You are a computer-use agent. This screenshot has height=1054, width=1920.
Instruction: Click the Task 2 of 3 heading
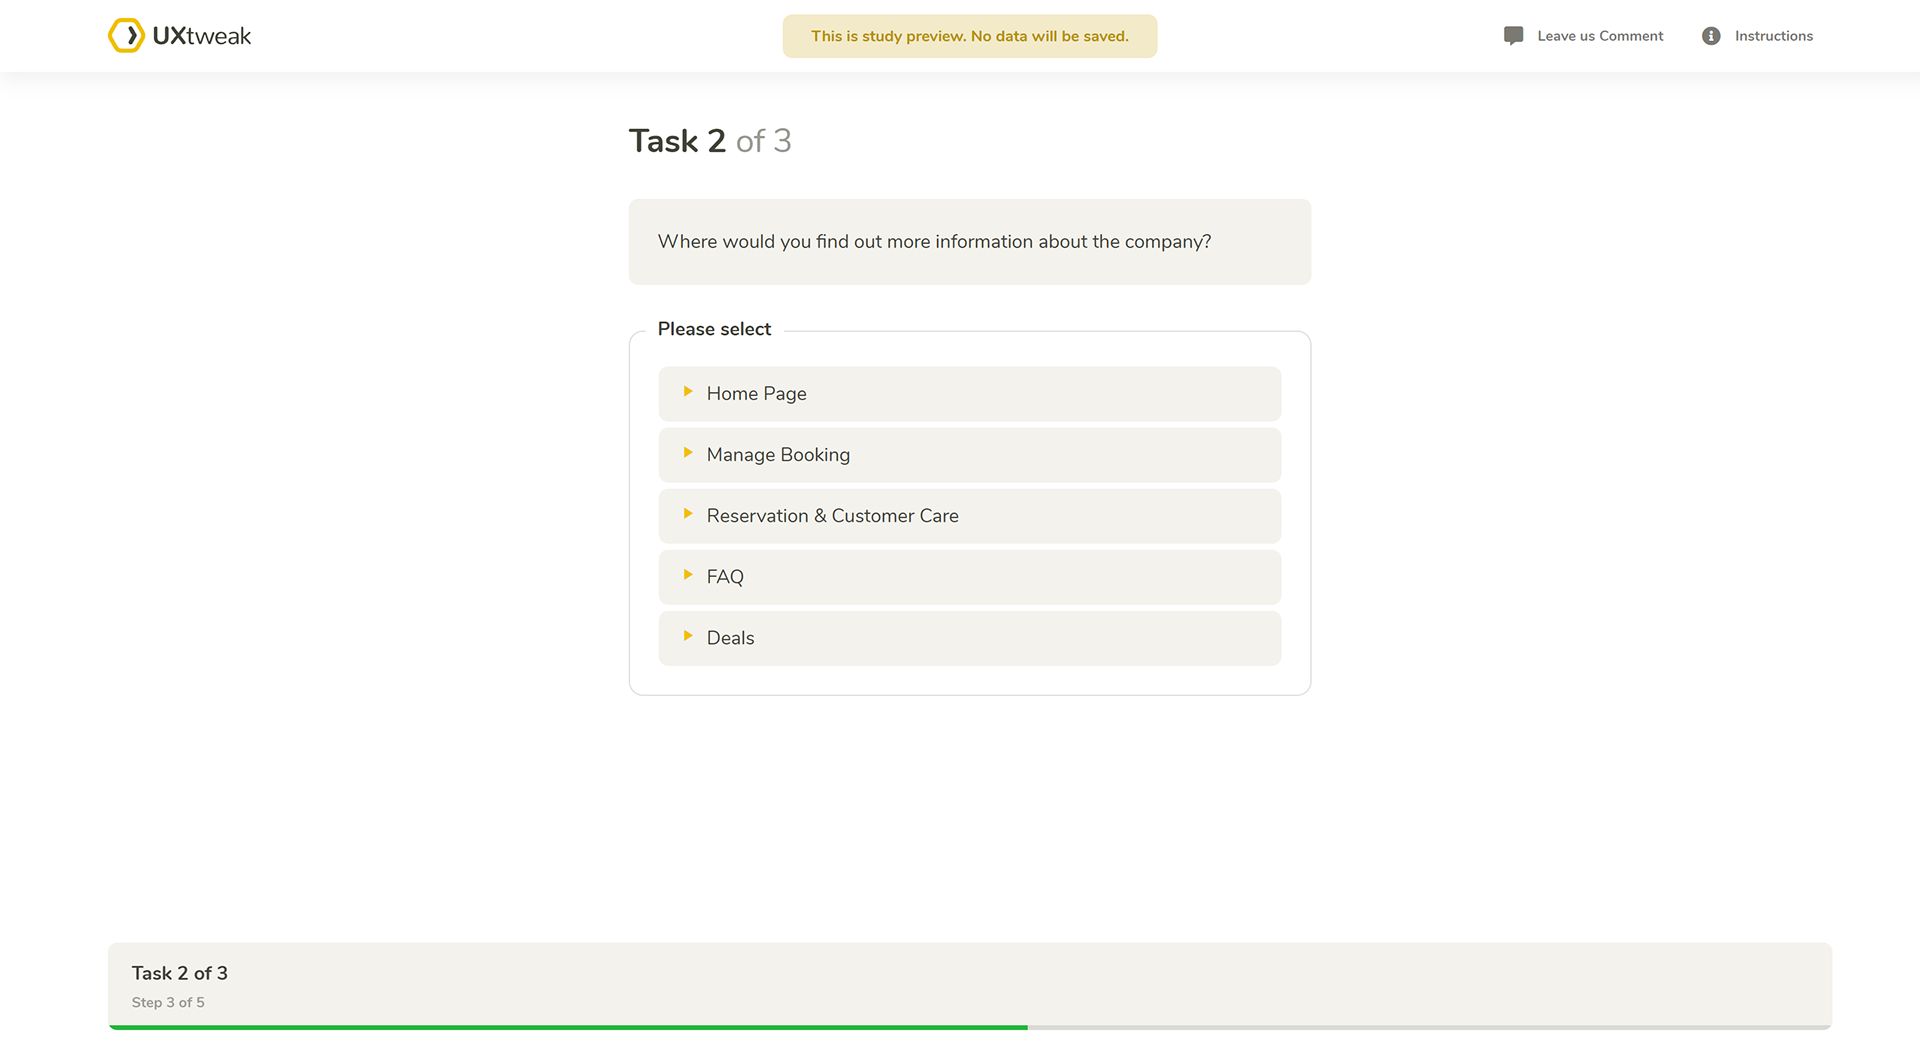tap(710, 141)
